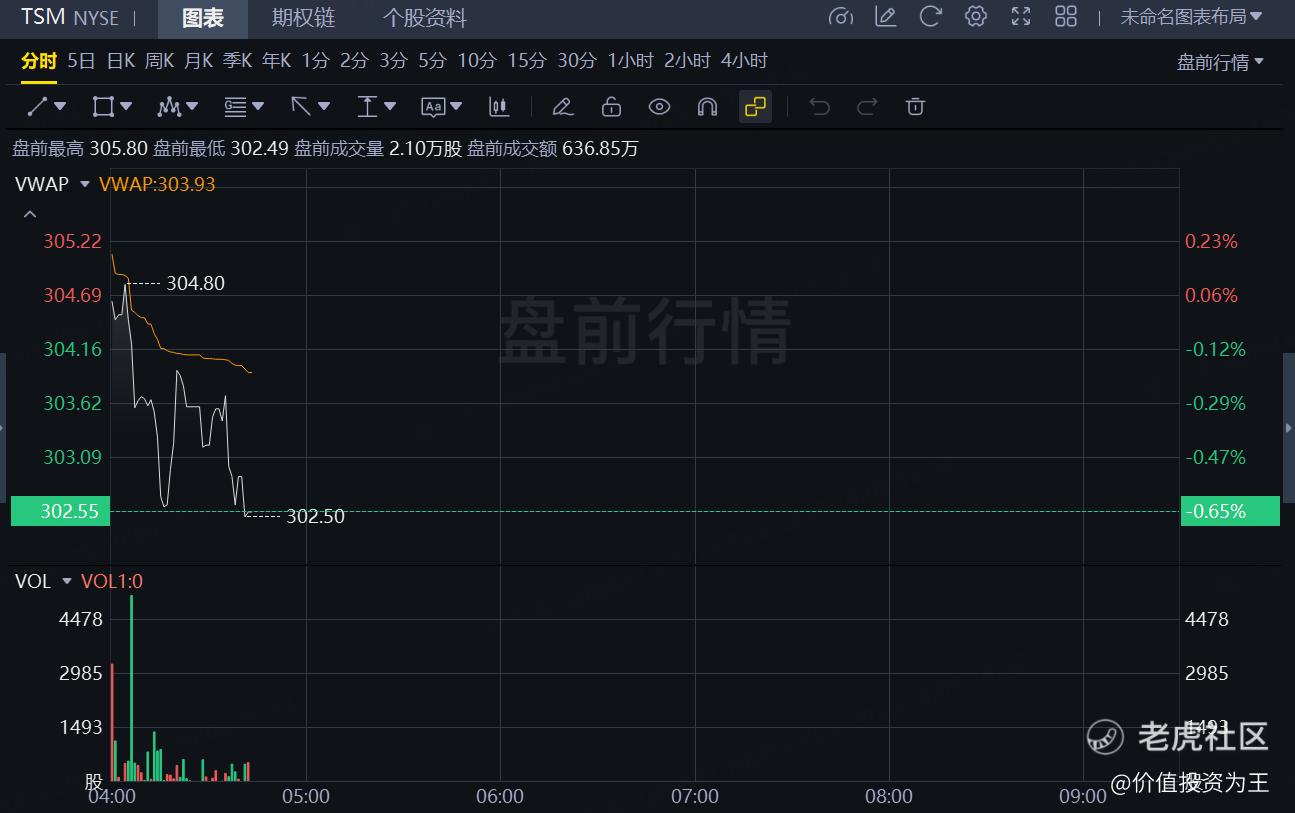Image resolution: width=1295 pixels, height=813 pixels.
Task: Open chart settings gear icon
Action: pyautogui.click(x=975, y=16)
